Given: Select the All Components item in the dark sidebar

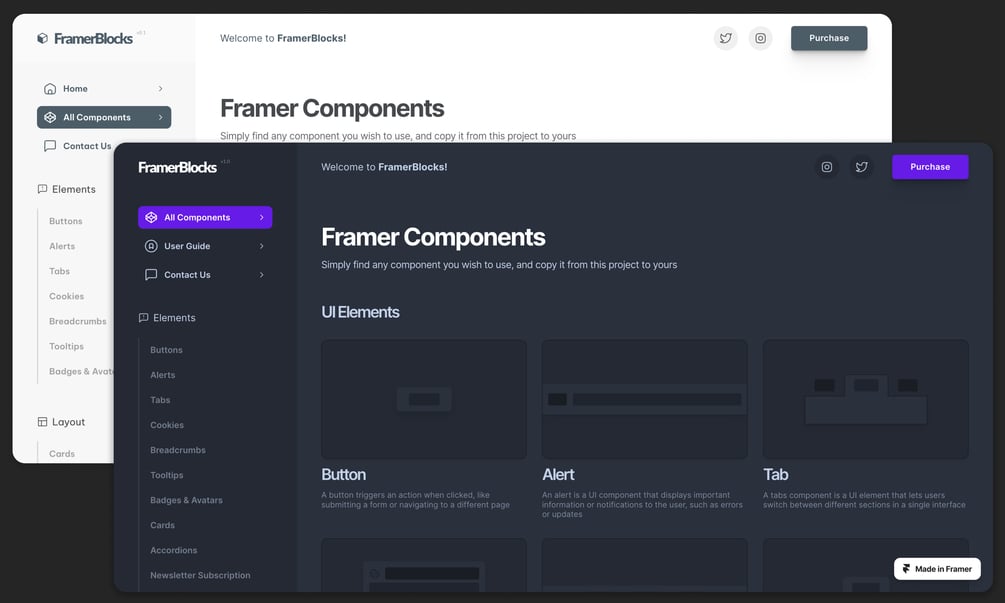Looking at the screenshot, I should pyautogui.click(x=205, y=218).
